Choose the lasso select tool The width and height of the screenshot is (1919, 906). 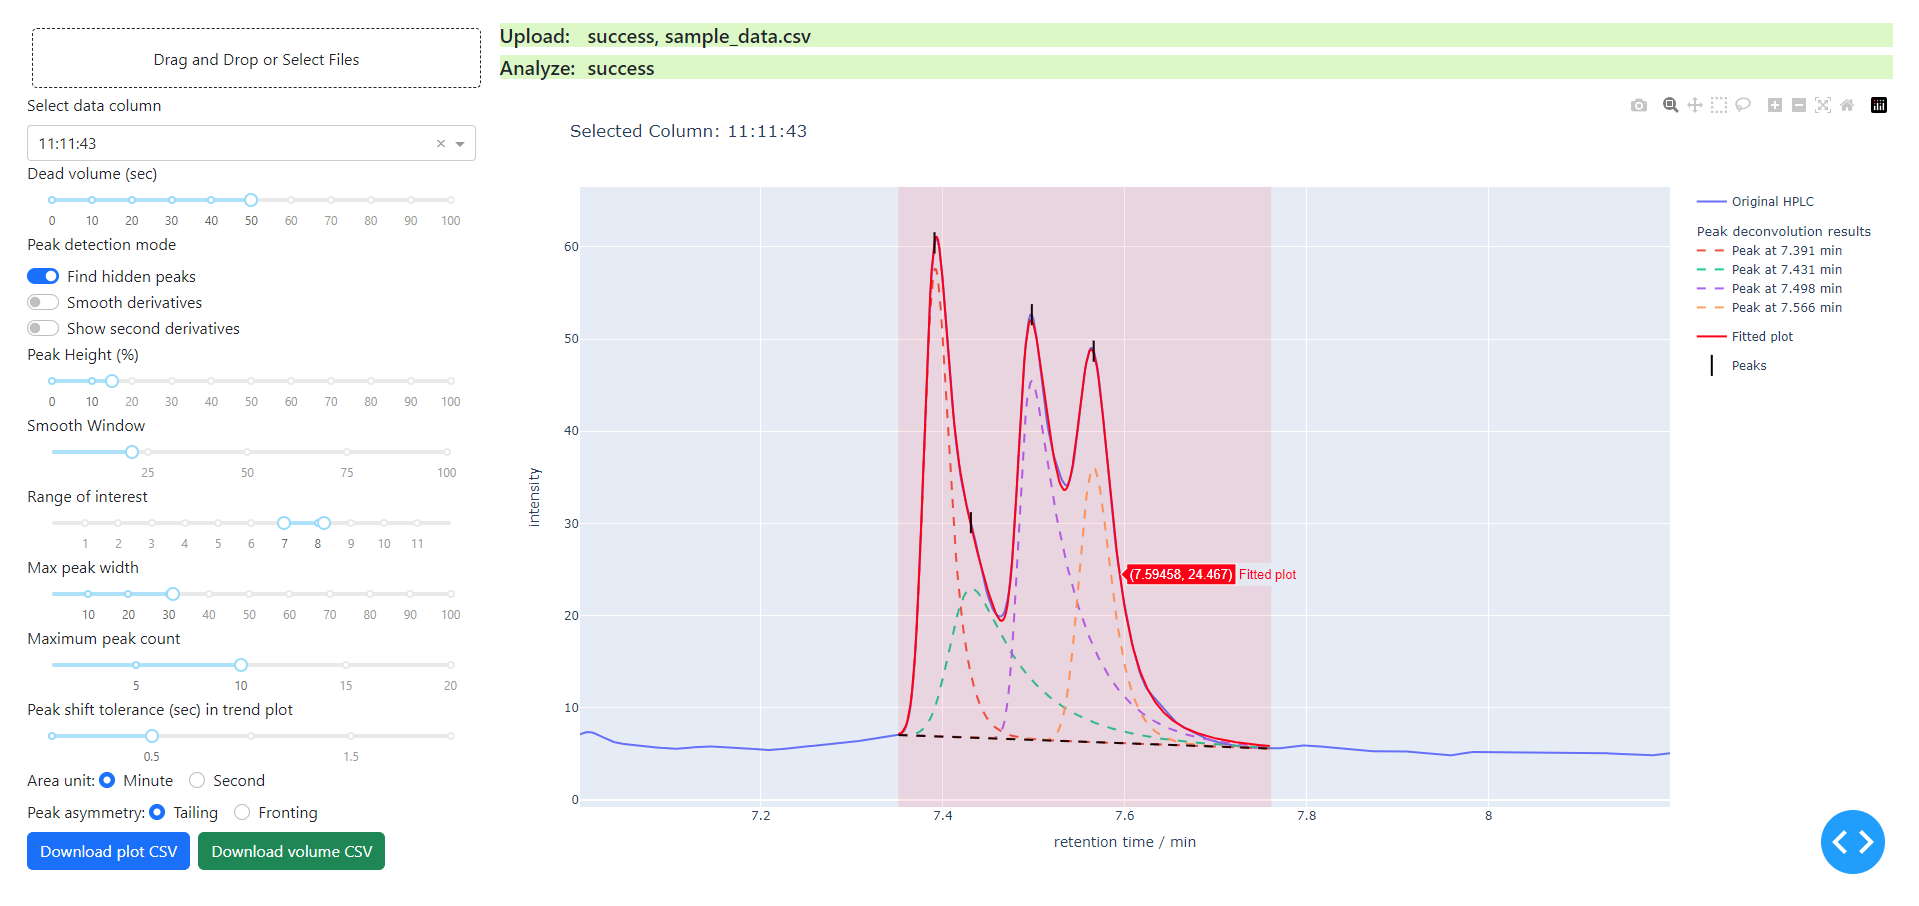[x=1744, y=105]
